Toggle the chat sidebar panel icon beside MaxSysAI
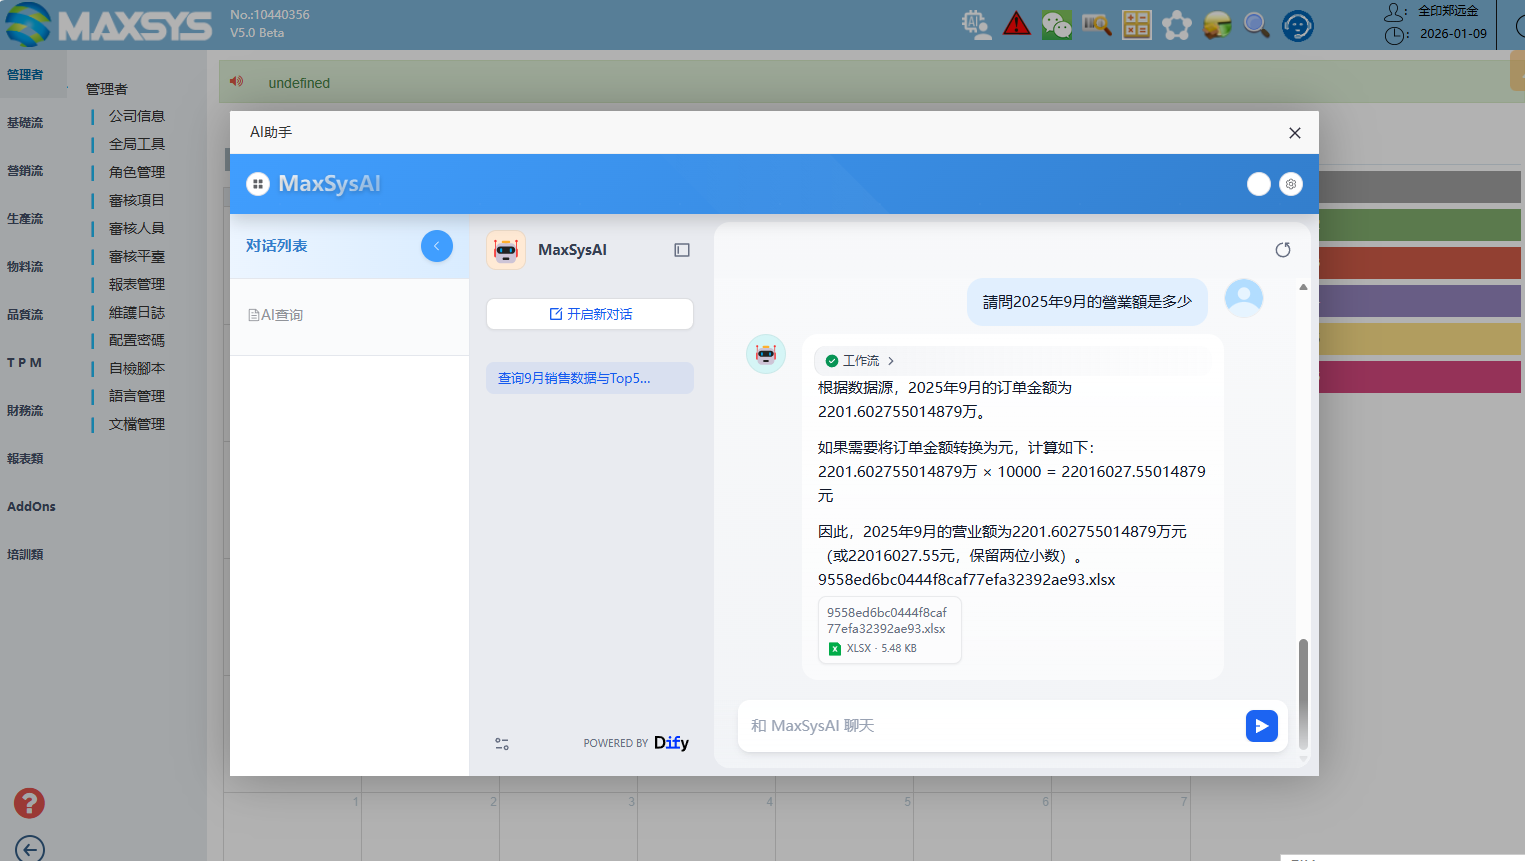The width and height of the screenshot is (1525, 861). click(x=682, y=250)
